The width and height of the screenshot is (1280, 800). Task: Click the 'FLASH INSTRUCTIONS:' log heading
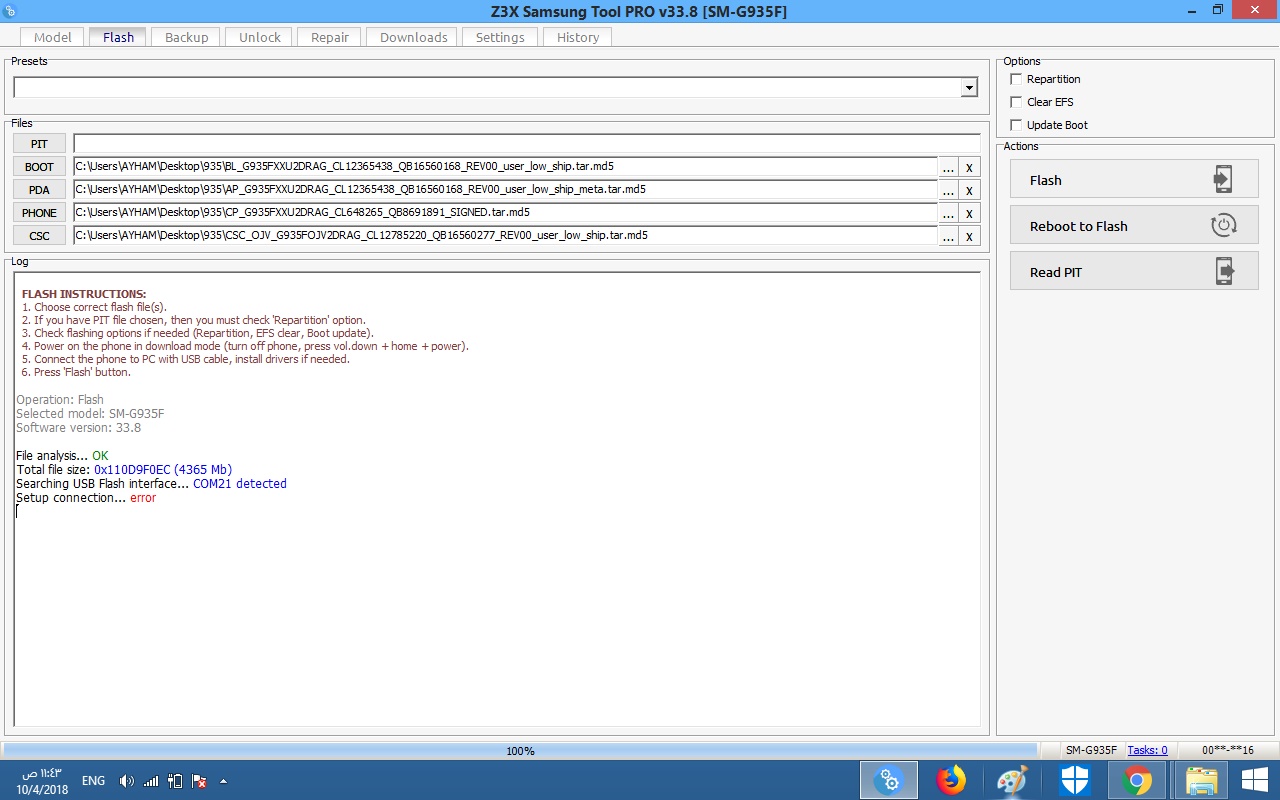point(84,294)
